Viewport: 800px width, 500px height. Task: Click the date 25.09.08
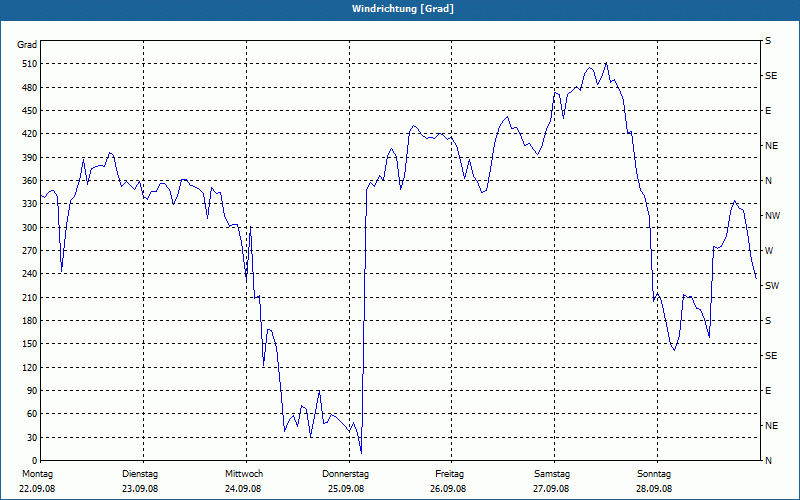point(346,489)
